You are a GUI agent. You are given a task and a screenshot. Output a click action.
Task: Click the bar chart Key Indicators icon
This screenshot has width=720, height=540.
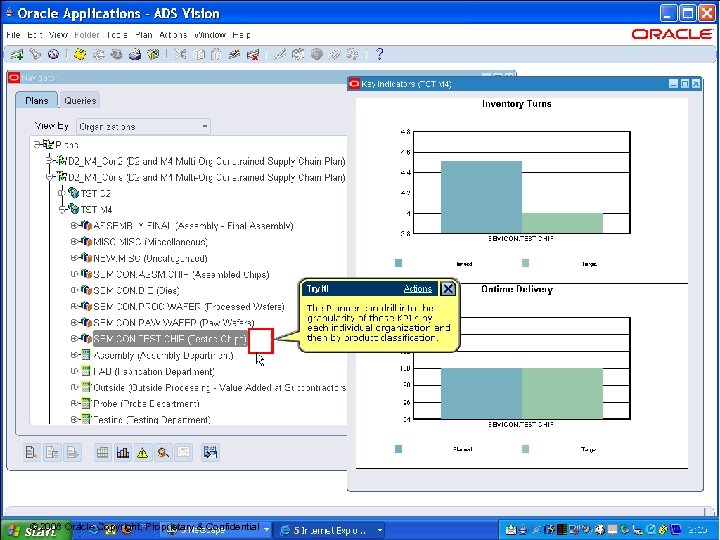123,453
